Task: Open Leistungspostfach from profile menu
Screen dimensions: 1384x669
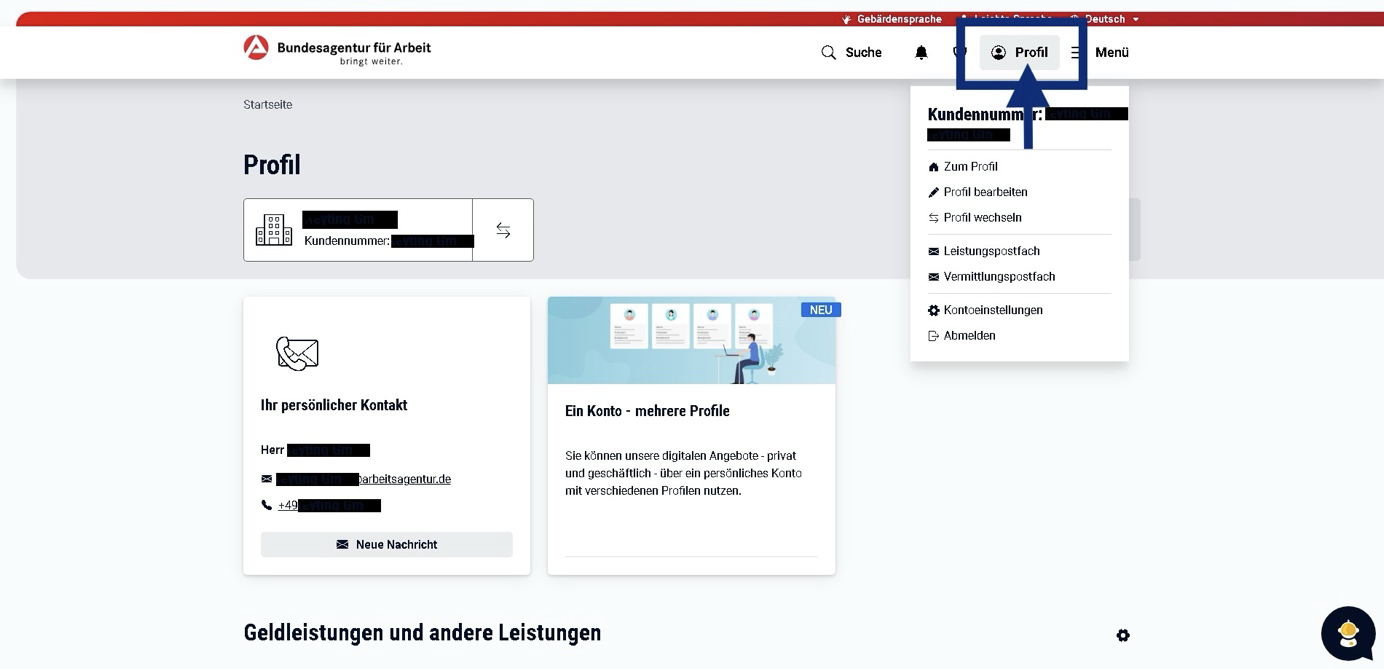Action: pos(991,251)
